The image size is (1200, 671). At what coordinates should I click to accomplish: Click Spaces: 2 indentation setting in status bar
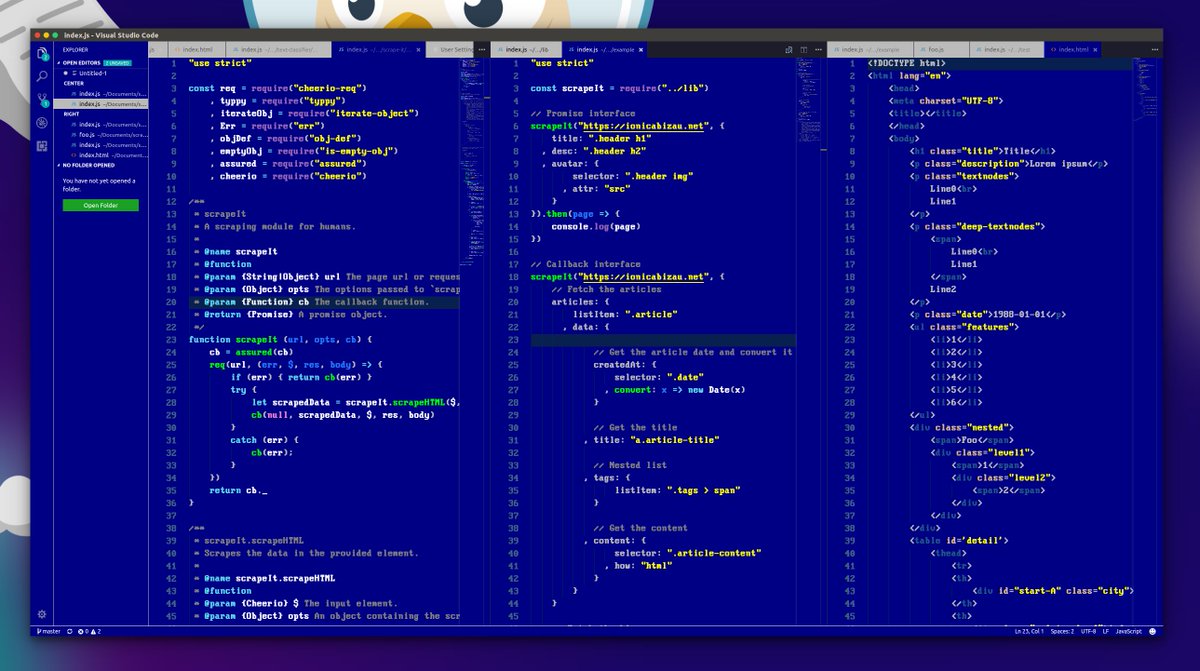click(x=1062, y=631)
